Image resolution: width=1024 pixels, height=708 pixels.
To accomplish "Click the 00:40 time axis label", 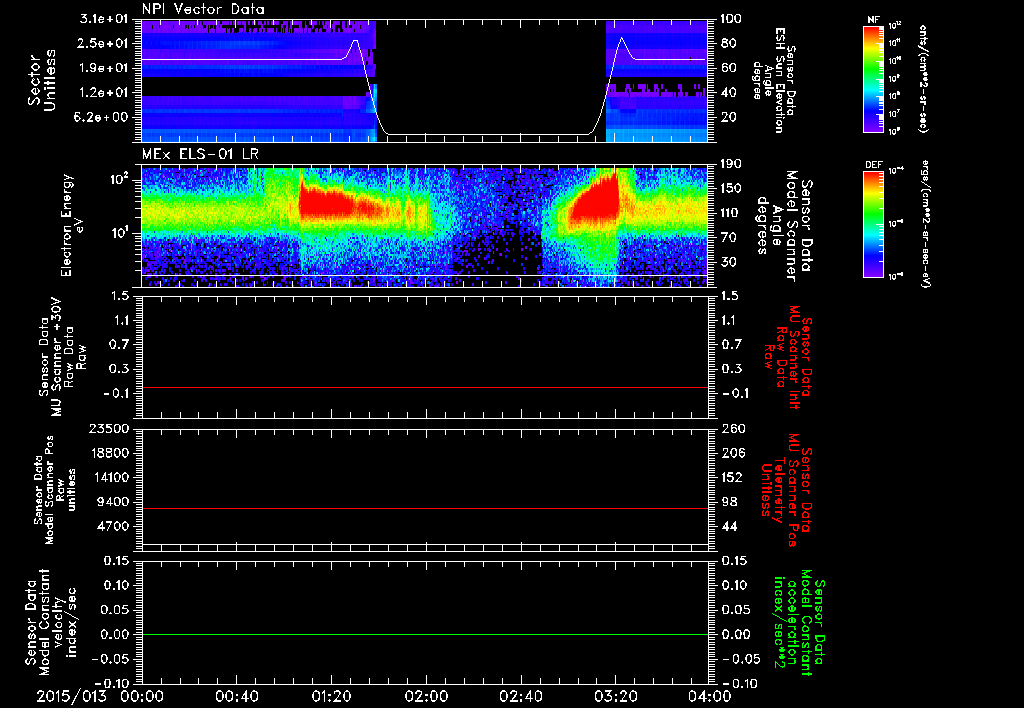I will (x=236, y=696).
